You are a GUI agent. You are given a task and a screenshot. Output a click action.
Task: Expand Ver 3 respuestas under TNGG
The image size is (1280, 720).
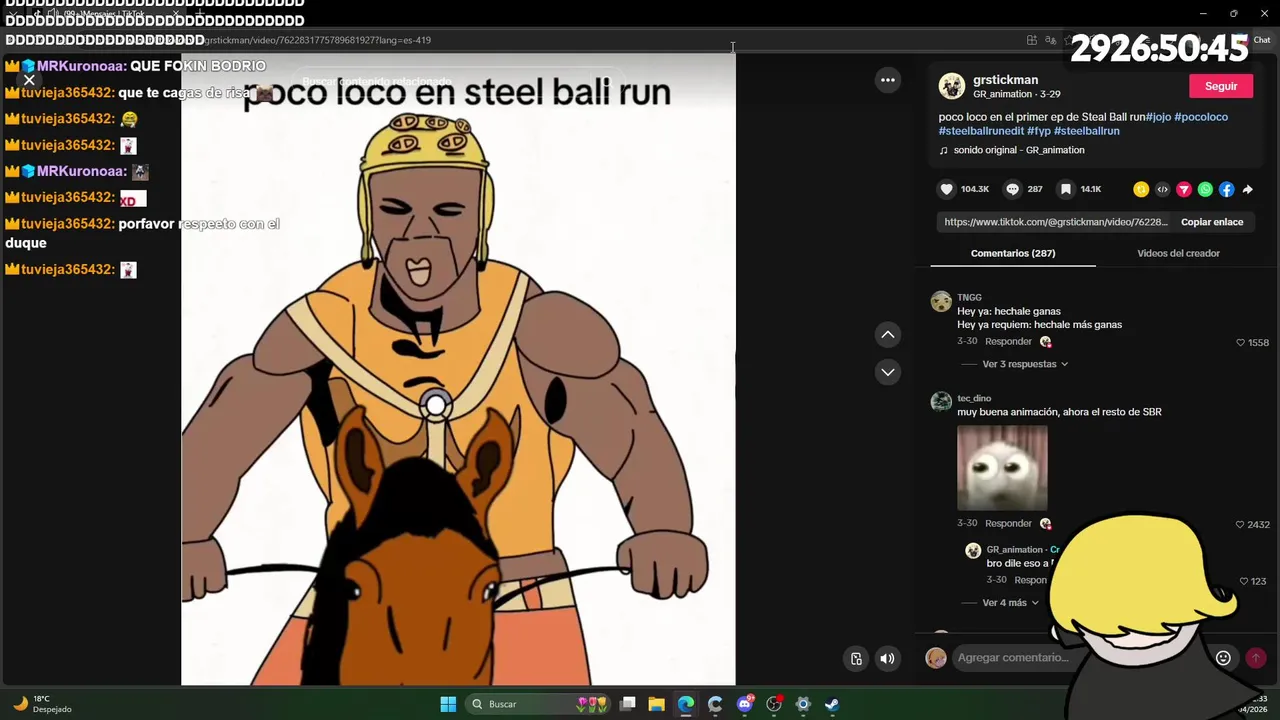click(1025, 364)
